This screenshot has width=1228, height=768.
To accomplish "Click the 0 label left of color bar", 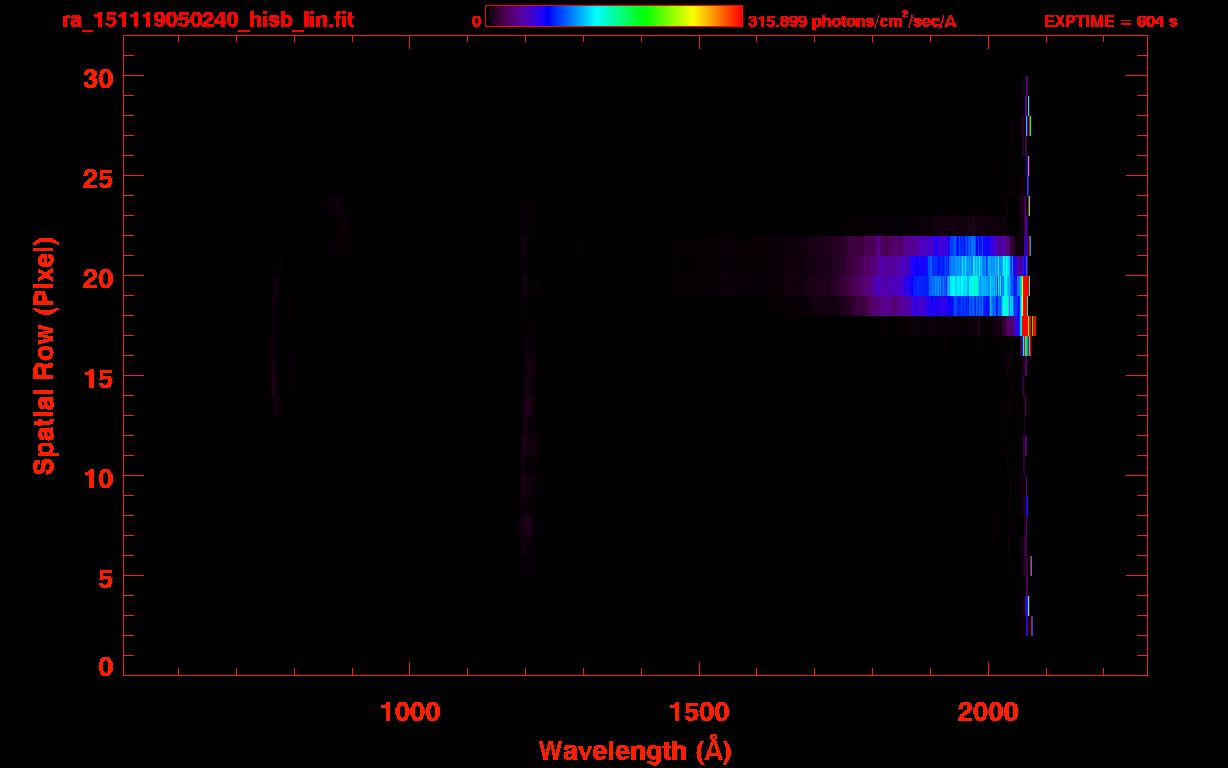I will coord(477,21).
